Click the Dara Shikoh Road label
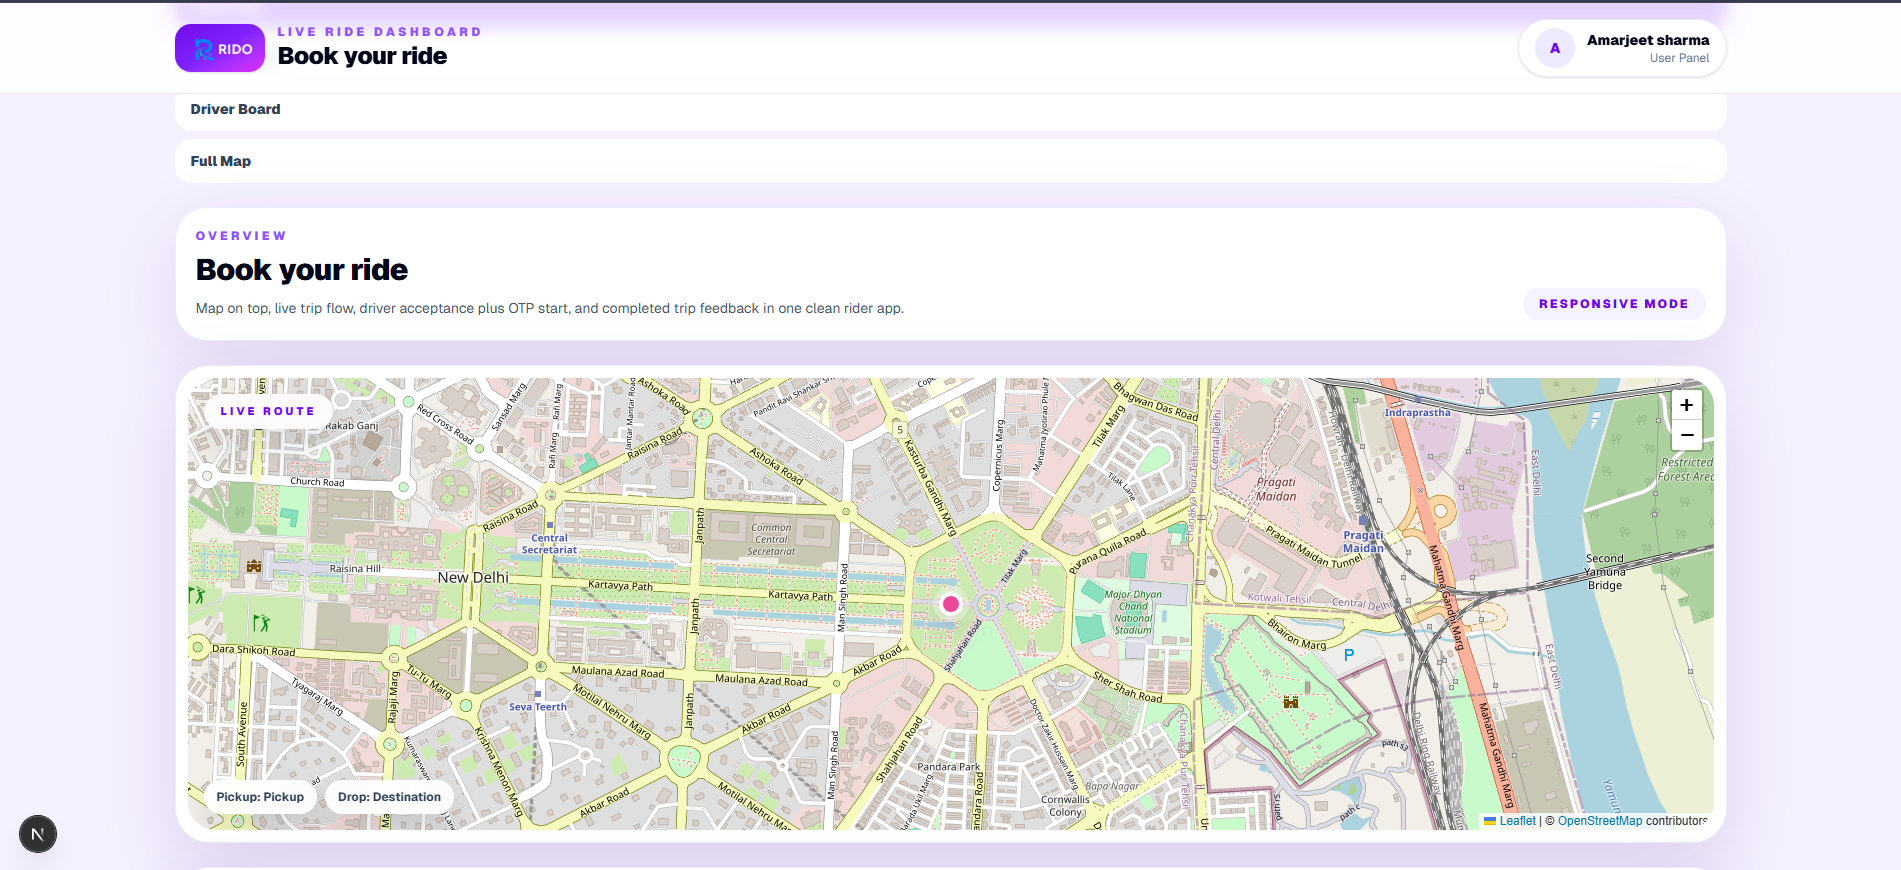The image size is (1901, 870). [x=254, y=650]
